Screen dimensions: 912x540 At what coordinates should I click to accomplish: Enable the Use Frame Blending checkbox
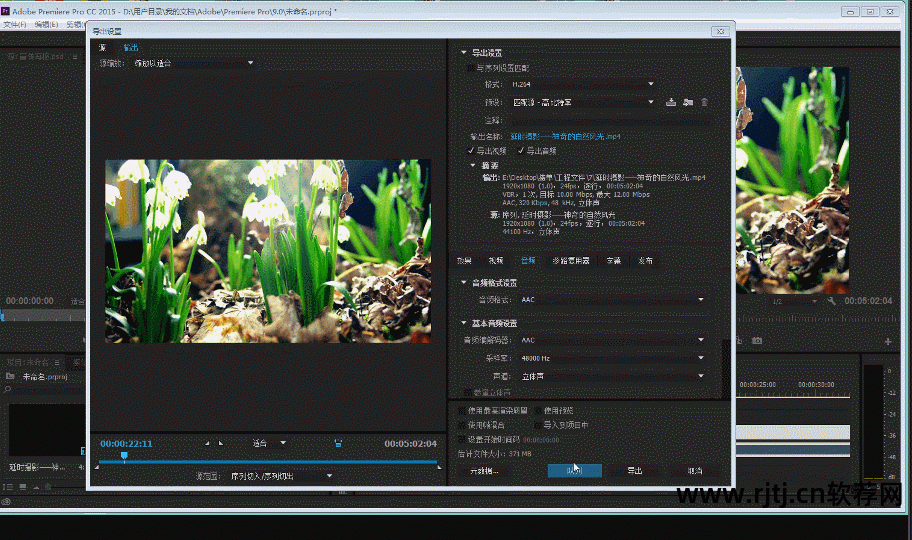pyautogui.click(x=462, y=425)
